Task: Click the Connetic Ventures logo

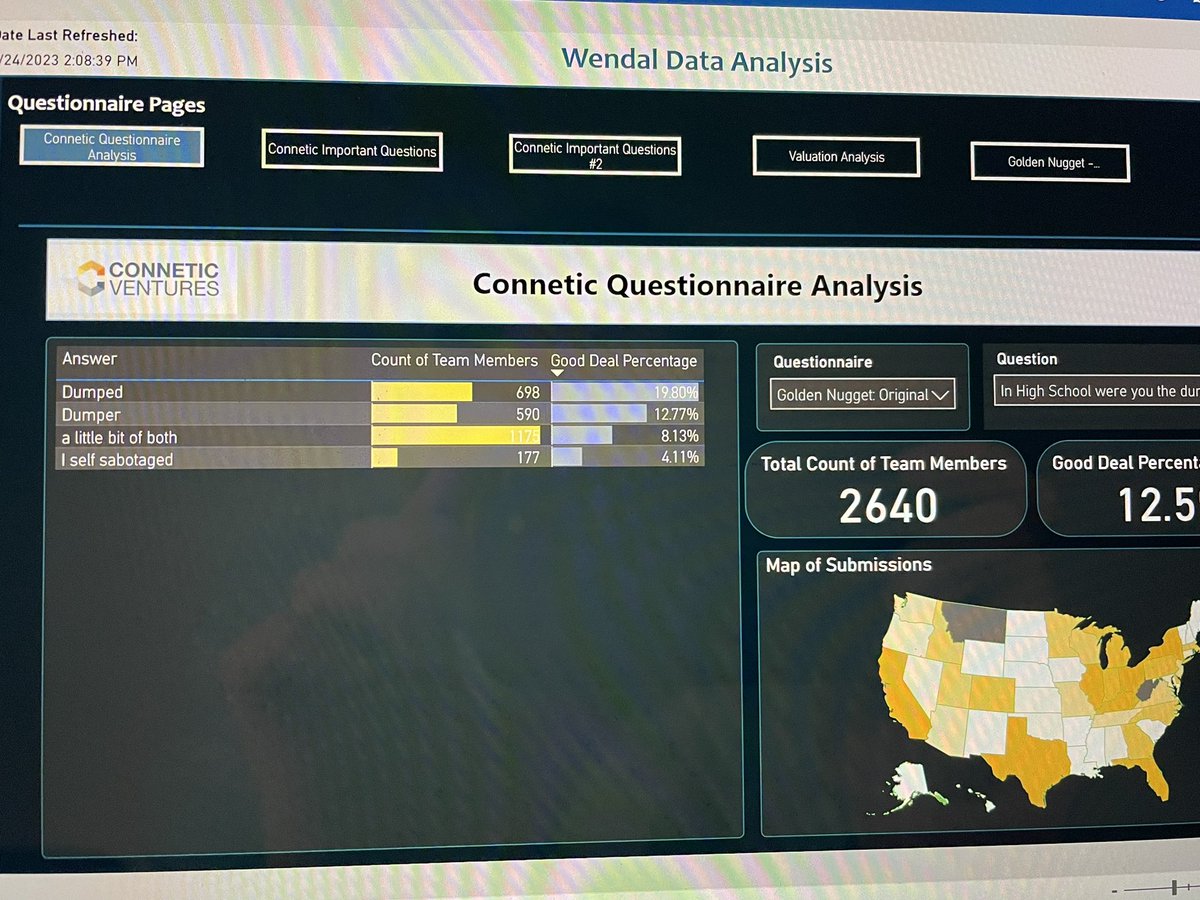Action: [149, 279]
